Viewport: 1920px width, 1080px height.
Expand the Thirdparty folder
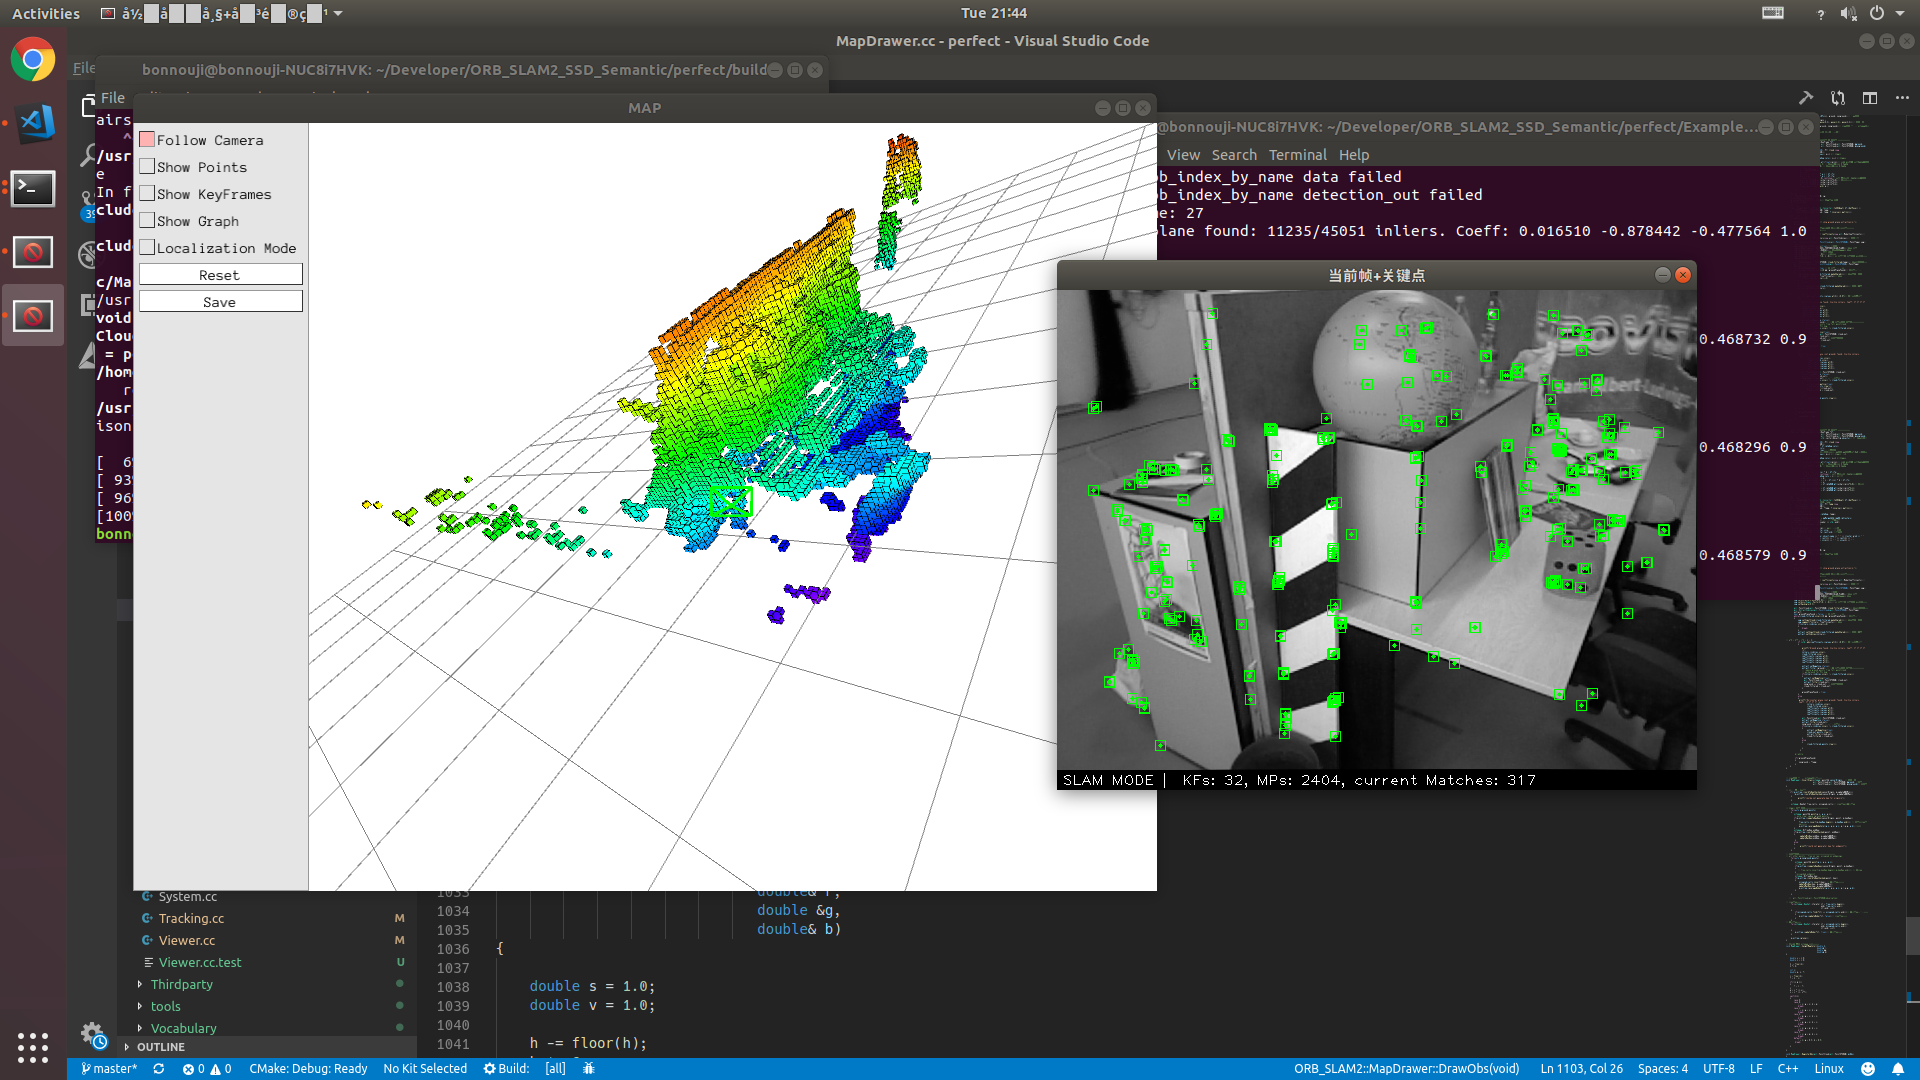pos(181,984)
